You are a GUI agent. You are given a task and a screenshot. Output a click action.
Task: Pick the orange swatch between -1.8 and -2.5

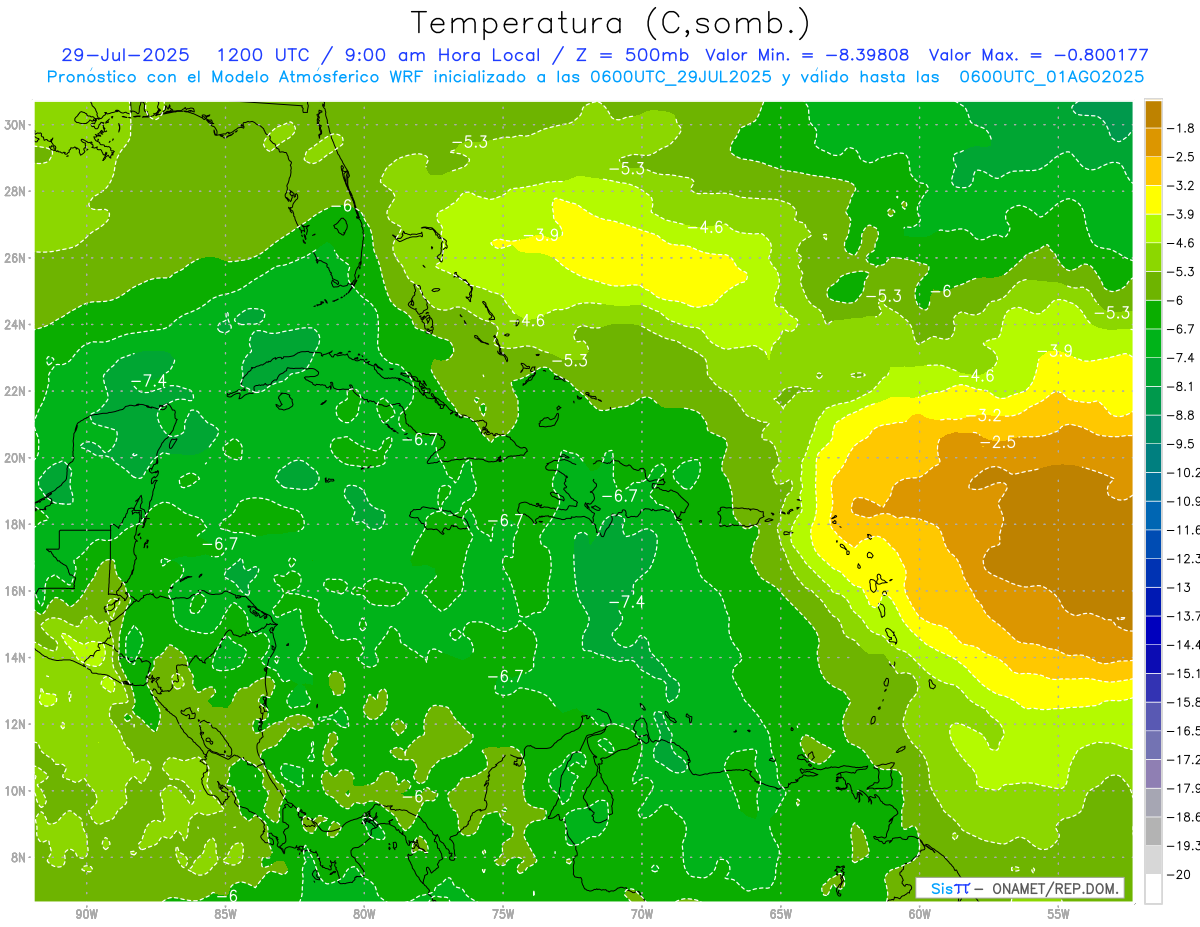(x=1153, y=142)
